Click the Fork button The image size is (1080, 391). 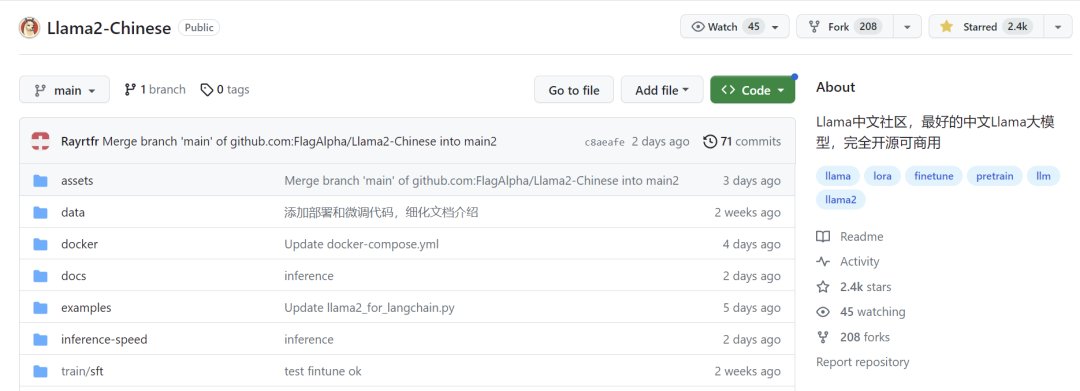(x=844, y=27)
